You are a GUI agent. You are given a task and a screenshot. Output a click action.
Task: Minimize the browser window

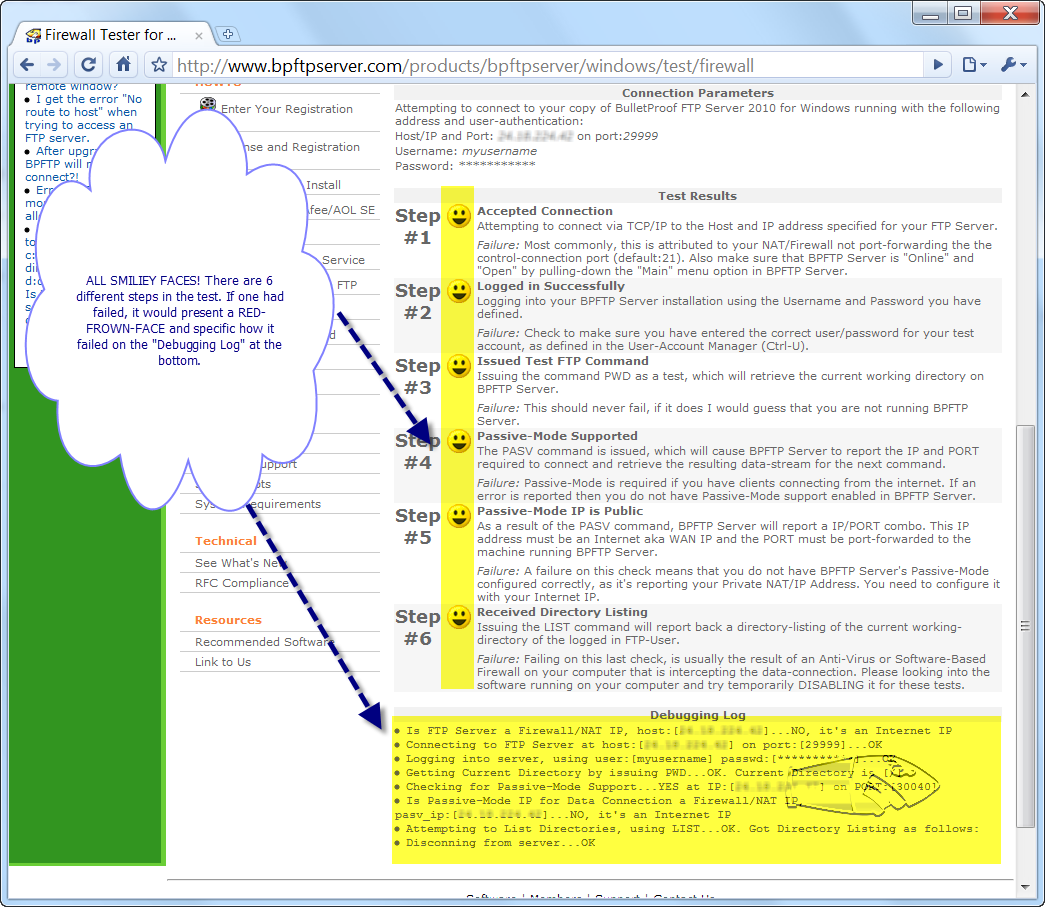point(930,13)
